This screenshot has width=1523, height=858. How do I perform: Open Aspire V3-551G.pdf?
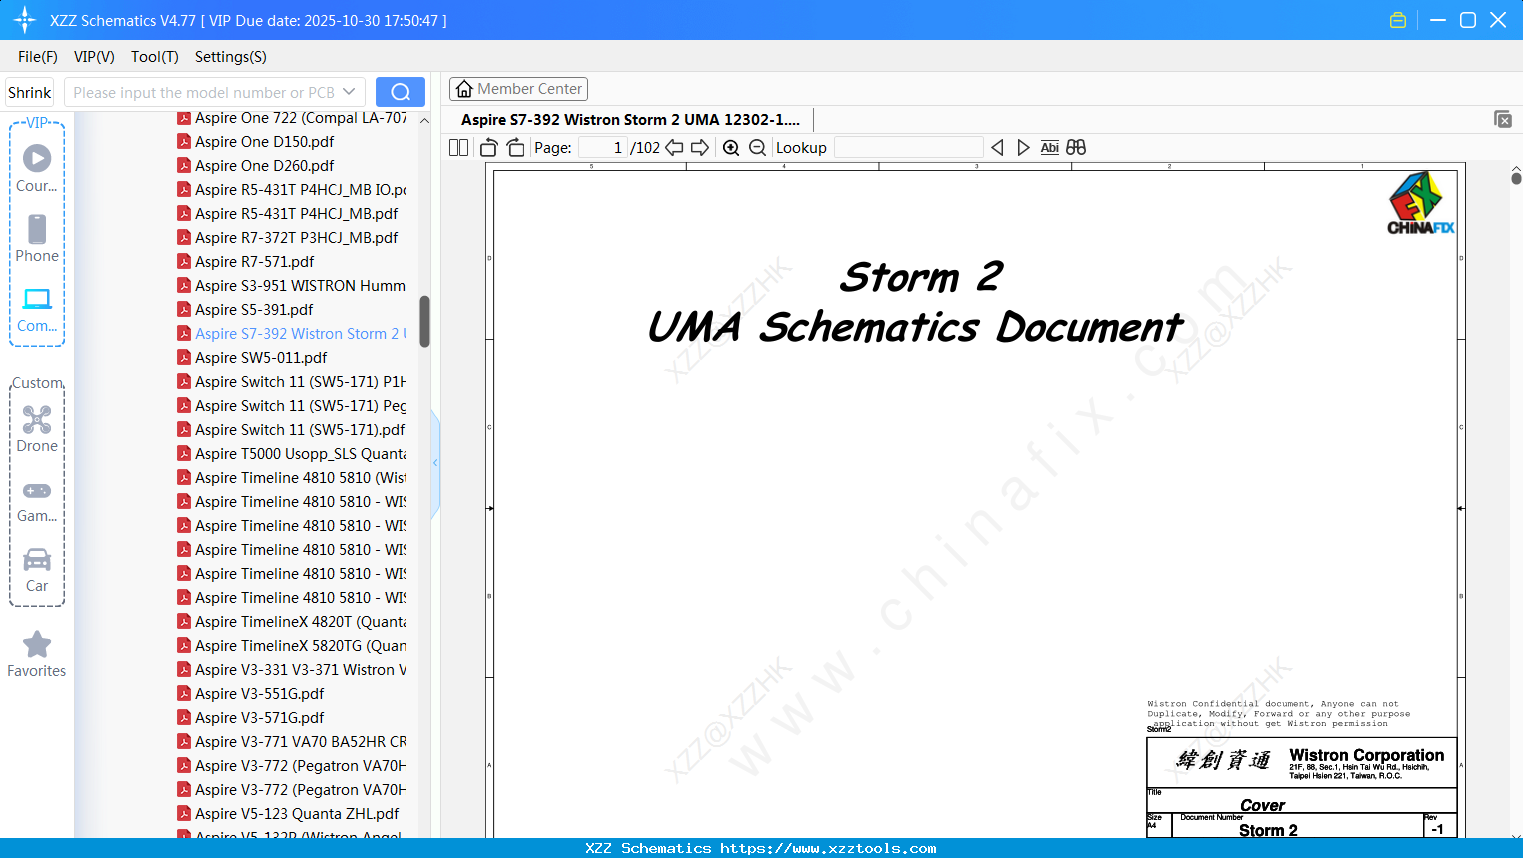pyautogui.click(x=251, y=694)
